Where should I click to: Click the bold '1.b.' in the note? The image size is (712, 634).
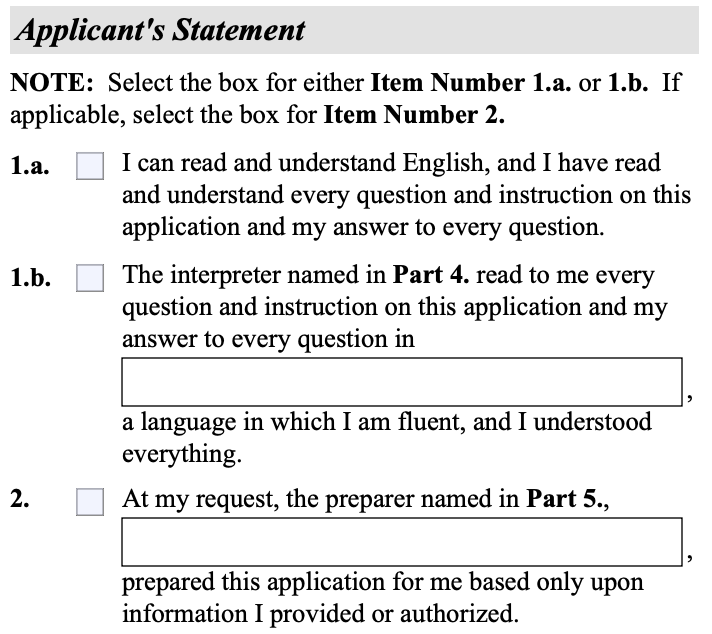(x=634, y=83)
